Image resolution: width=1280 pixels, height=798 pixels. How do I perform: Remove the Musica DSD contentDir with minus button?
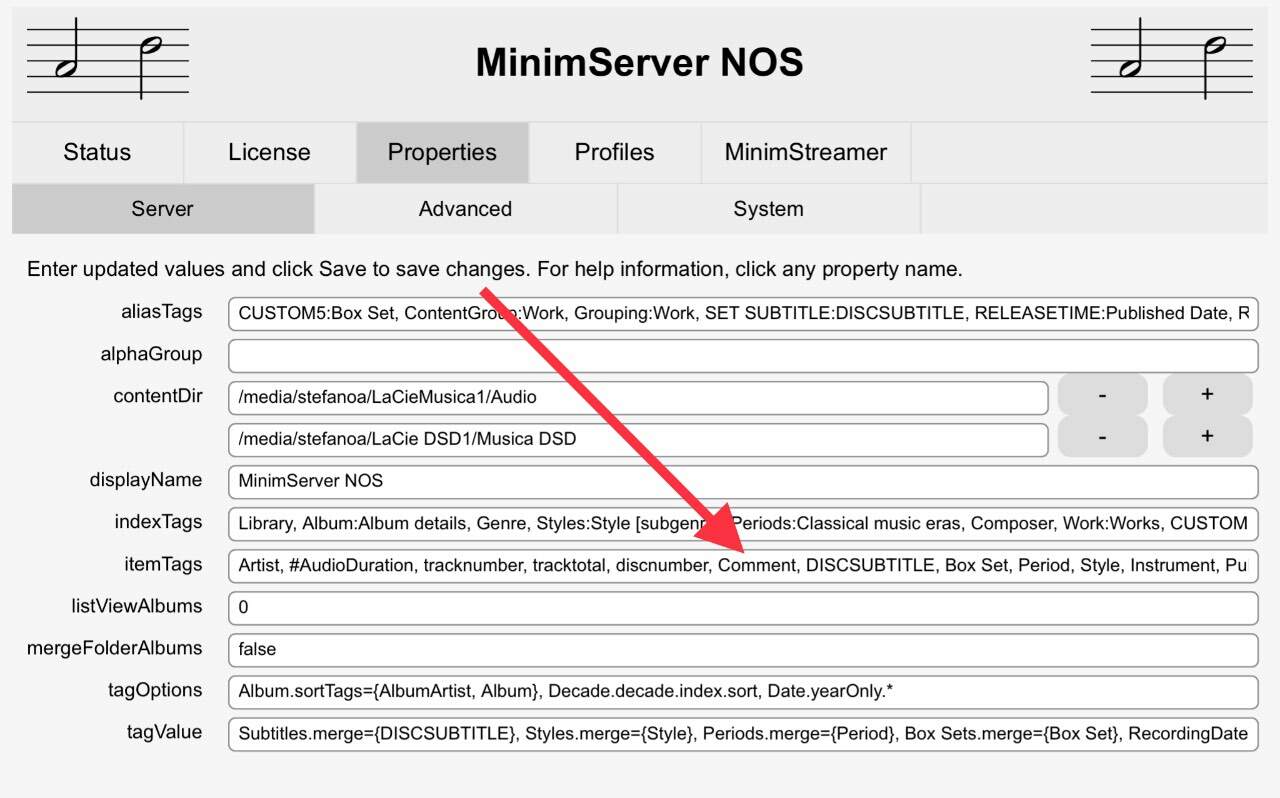1101,437
